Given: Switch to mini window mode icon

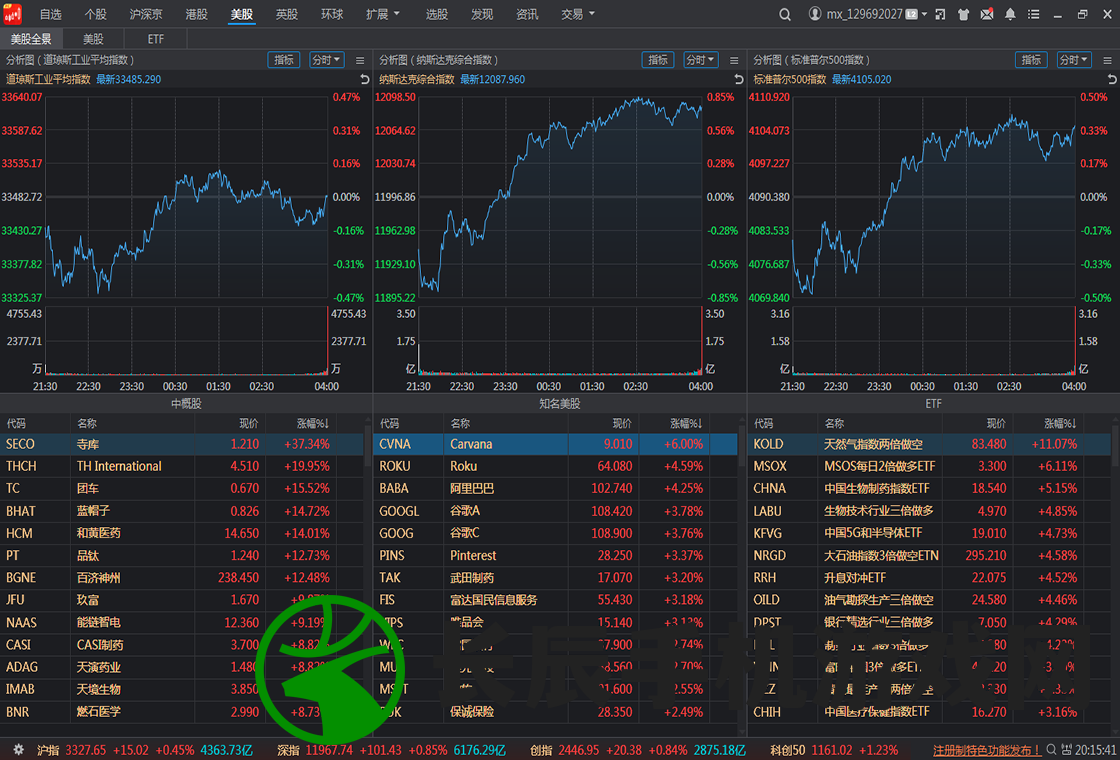Looking at the screenshot, I should pyautogui.click(x=941, y=14).
